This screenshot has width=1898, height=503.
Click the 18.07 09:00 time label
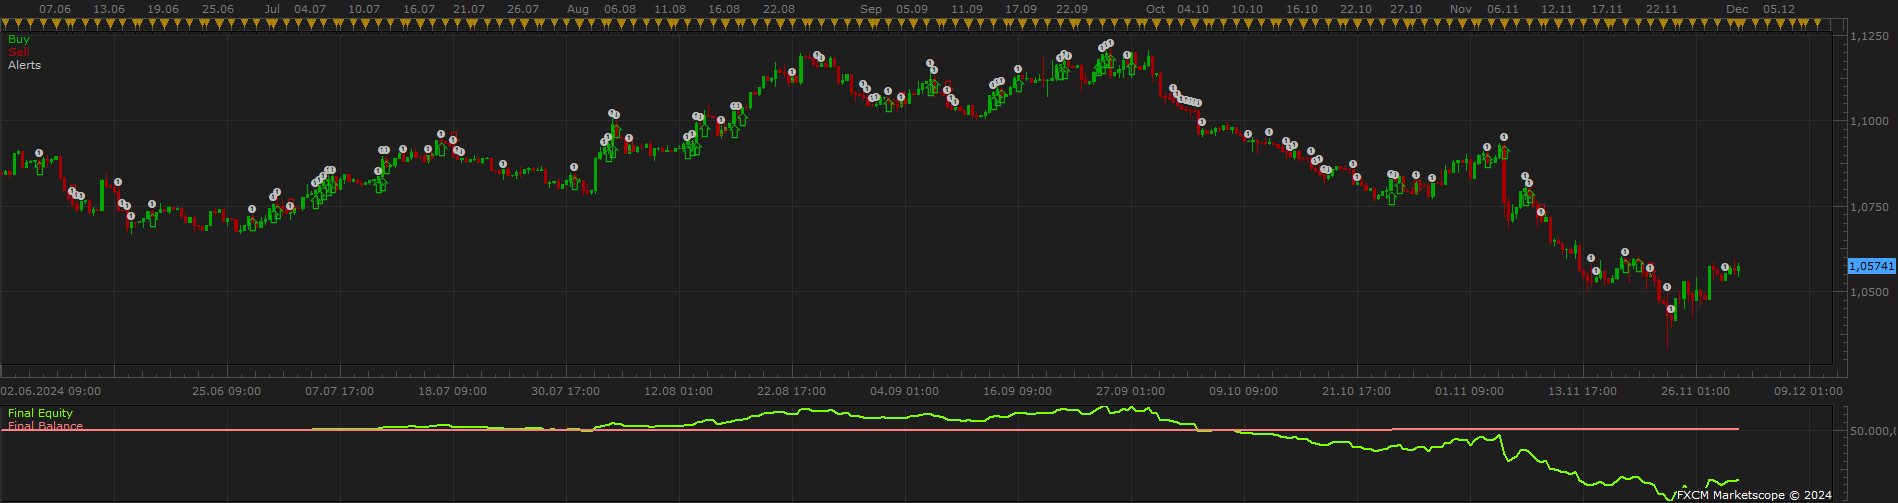453,391
